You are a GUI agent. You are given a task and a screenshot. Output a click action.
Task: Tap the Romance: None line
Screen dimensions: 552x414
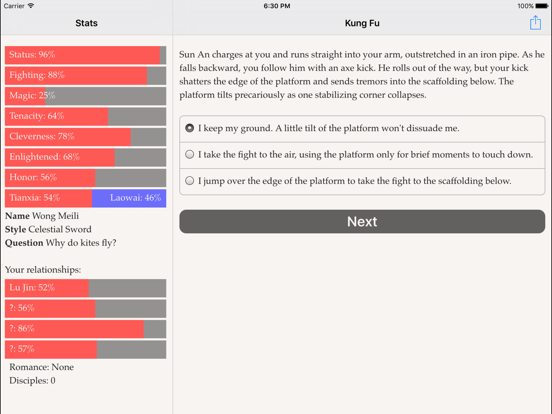click(x=42, y=367)
